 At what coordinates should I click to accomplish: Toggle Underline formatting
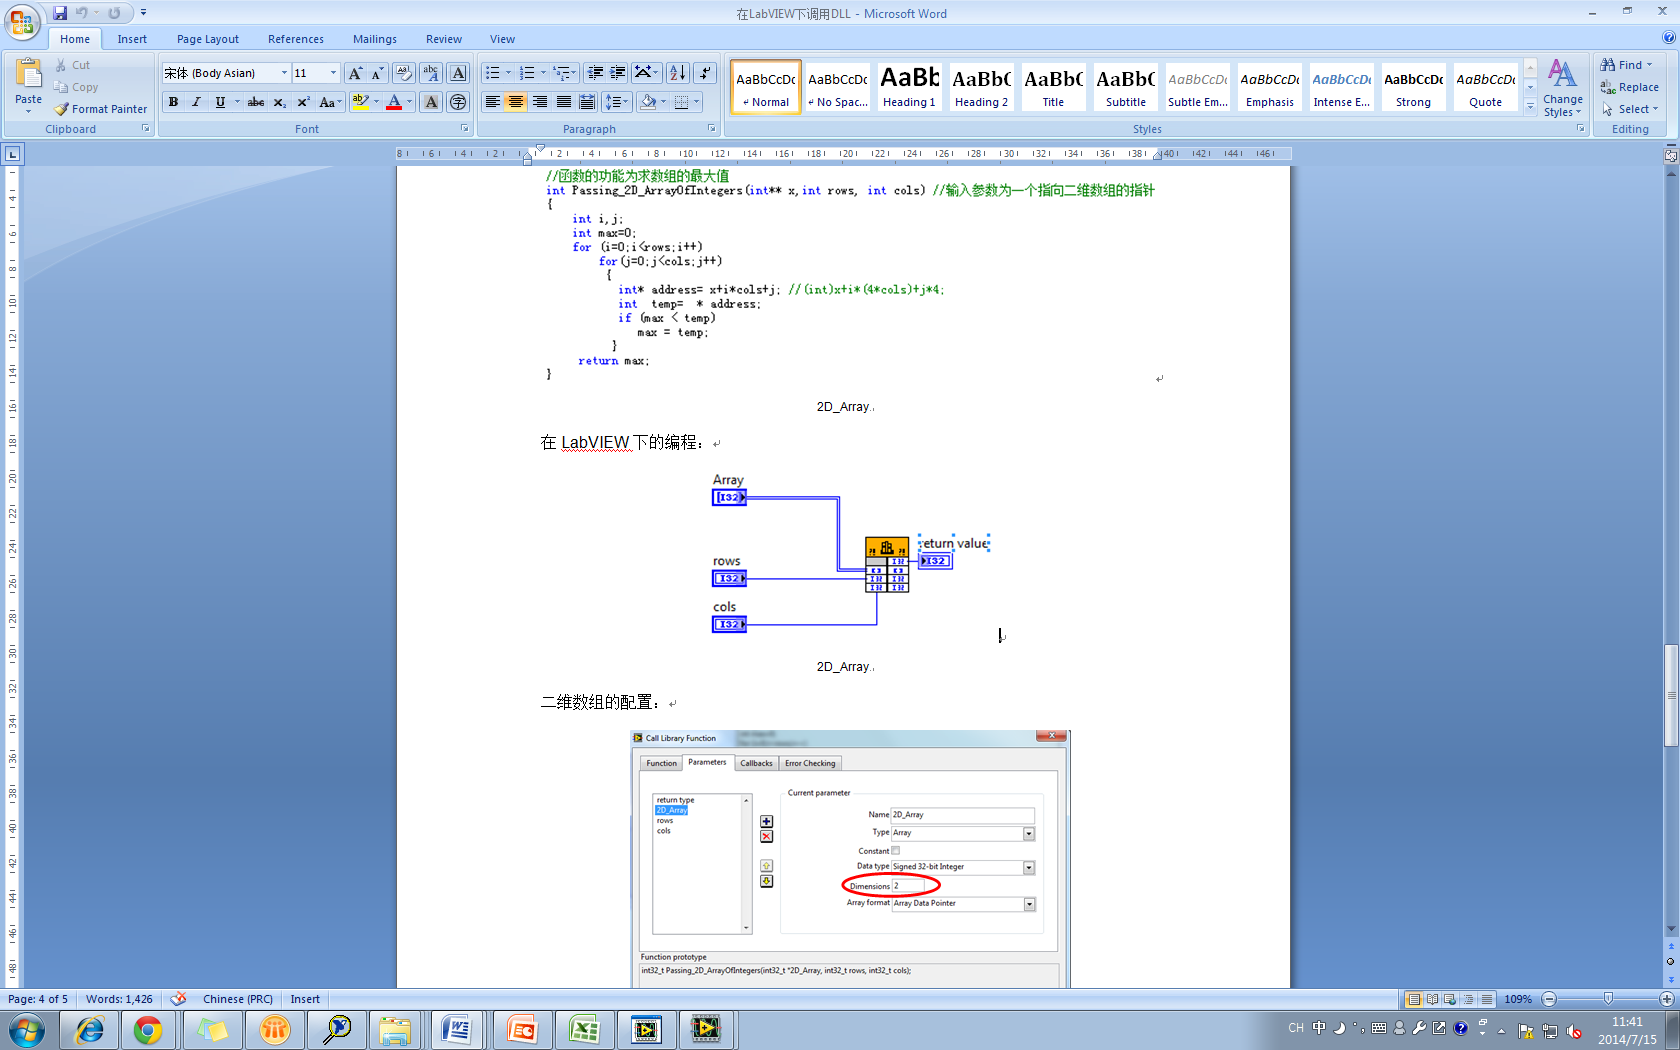220,102
